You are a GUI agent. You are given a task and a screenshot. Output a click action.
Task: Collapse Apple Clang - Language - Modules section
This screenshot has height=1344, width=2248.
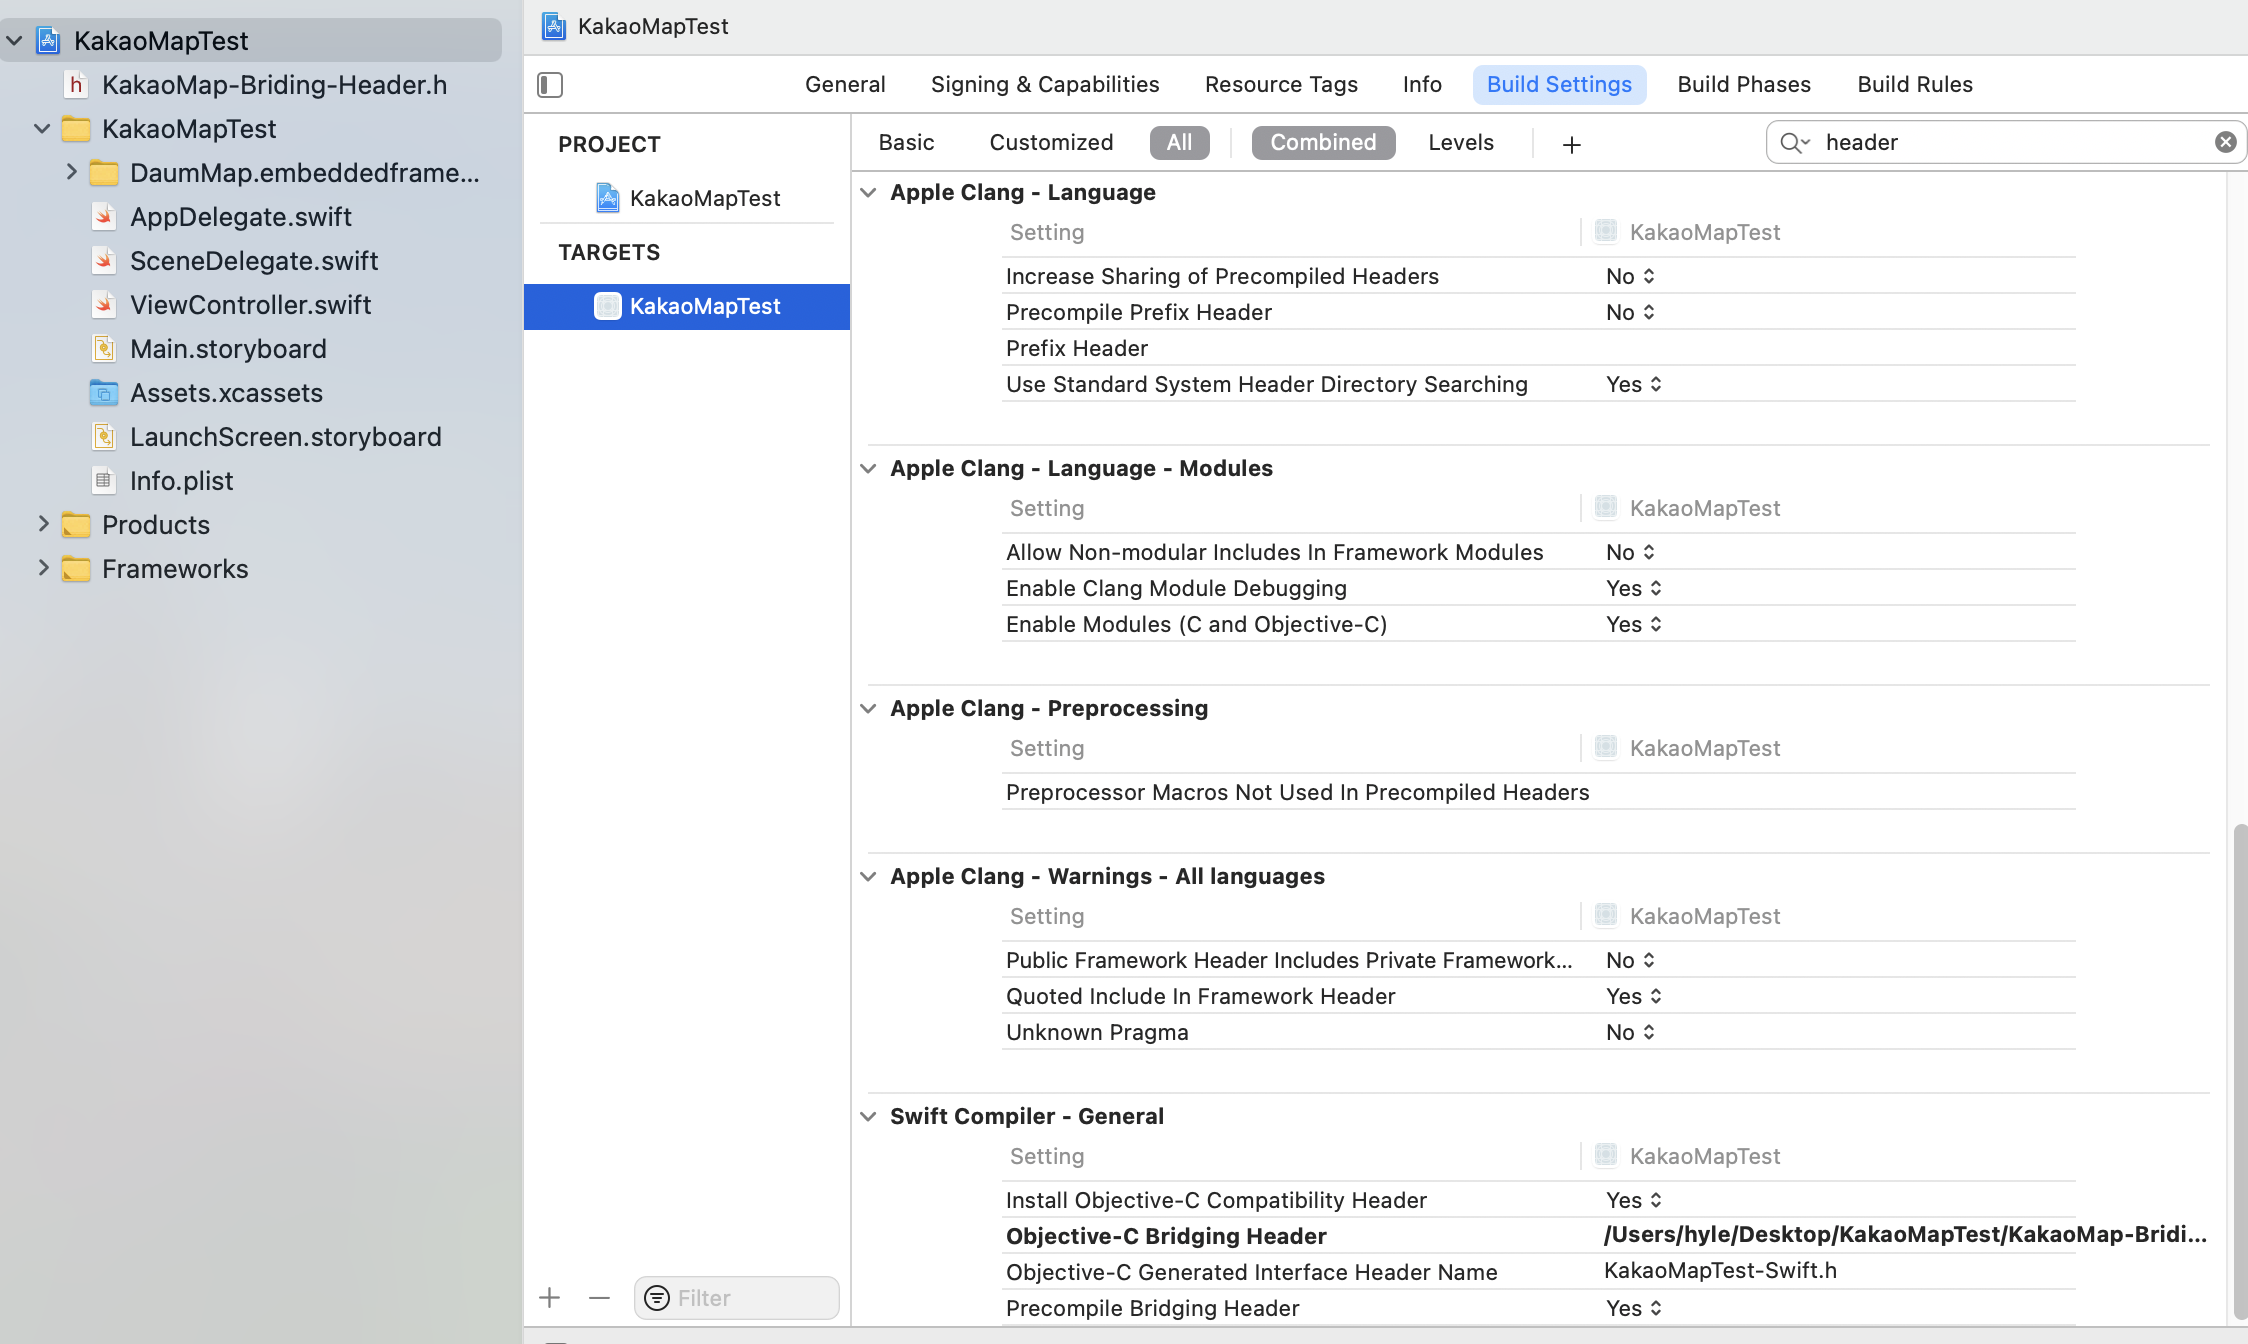[x=868, y=468]
